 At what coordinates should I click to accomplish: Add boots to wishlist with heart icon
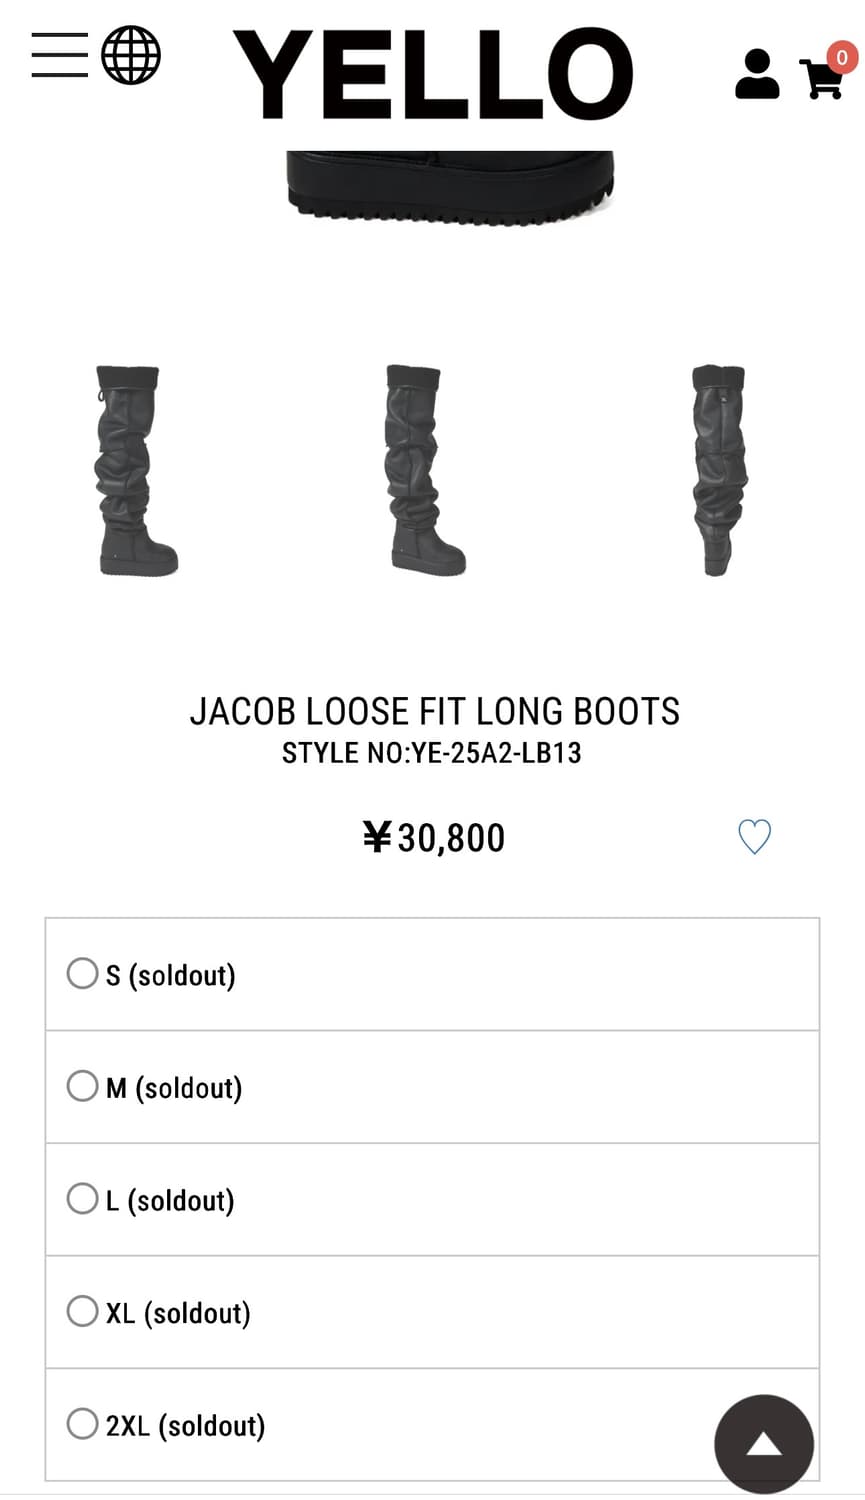coord(754,837)
